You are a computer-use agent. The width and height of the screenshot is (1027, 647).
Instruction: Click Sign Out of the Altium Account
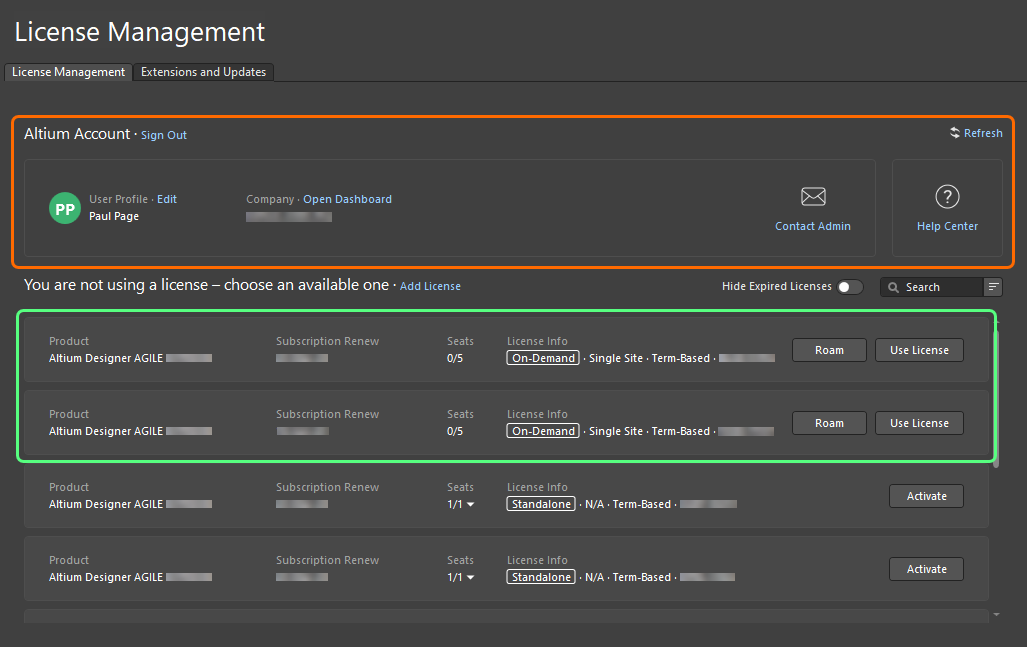[x=163, y=134]
